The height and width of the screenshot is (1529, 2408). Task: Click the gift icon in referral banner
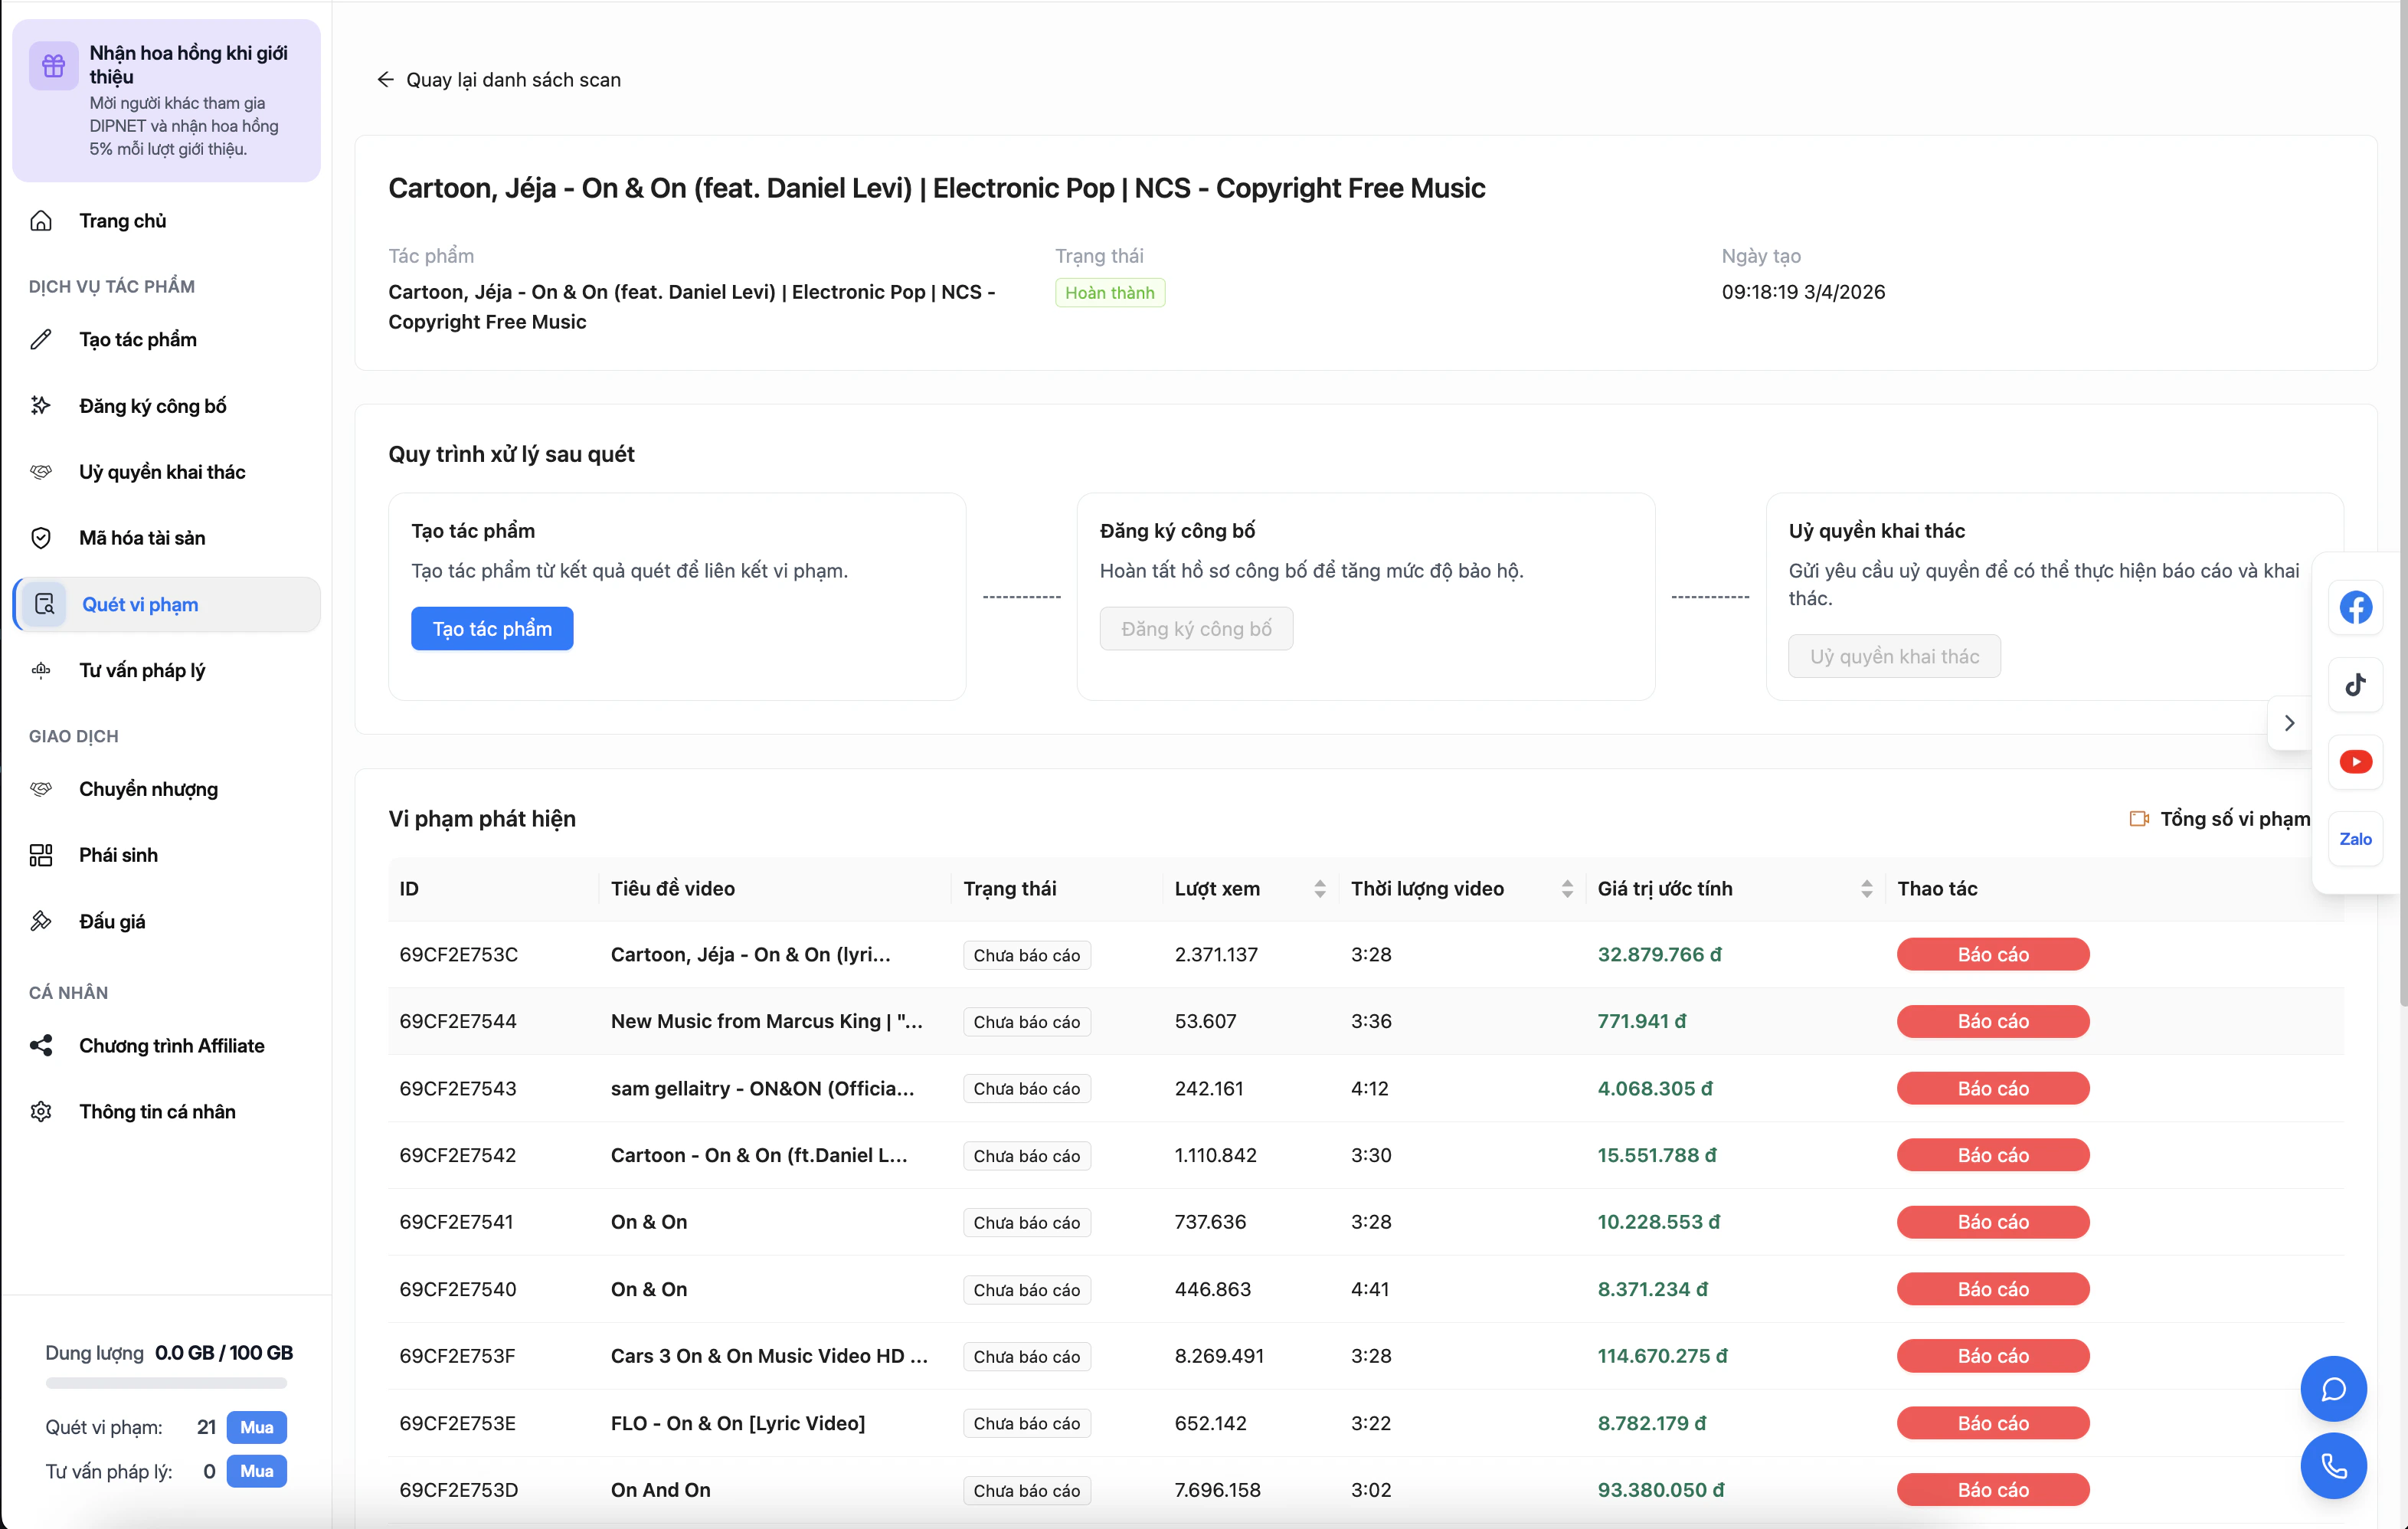53,66
